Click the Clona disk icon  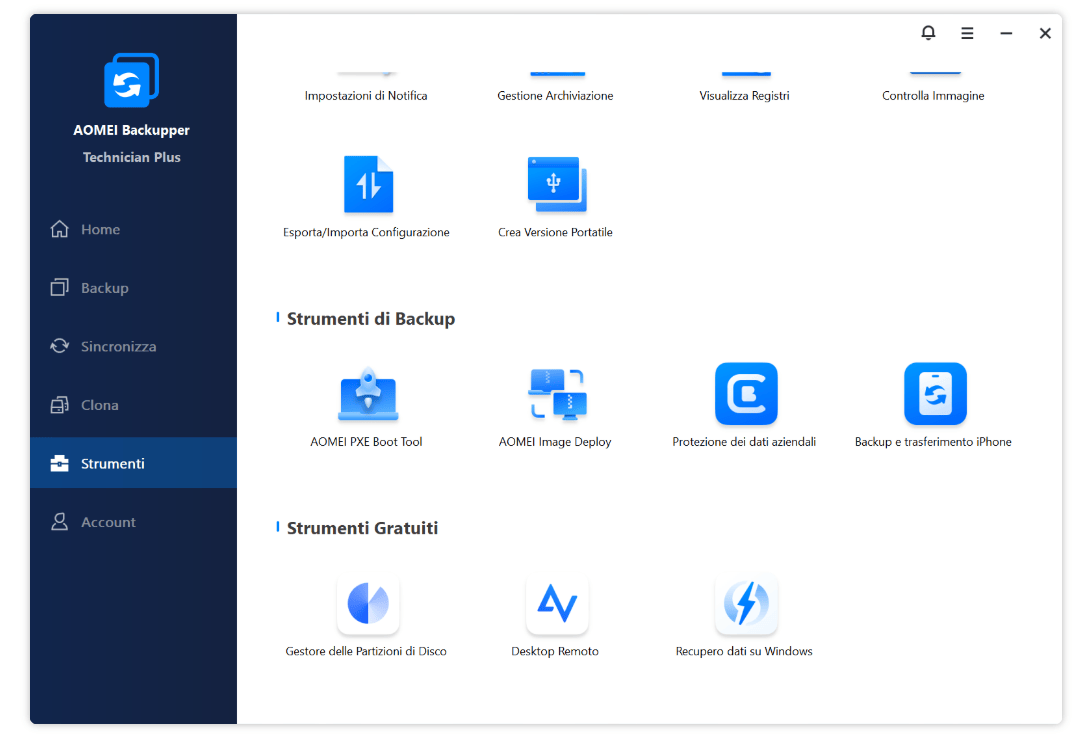coord(60,405)
